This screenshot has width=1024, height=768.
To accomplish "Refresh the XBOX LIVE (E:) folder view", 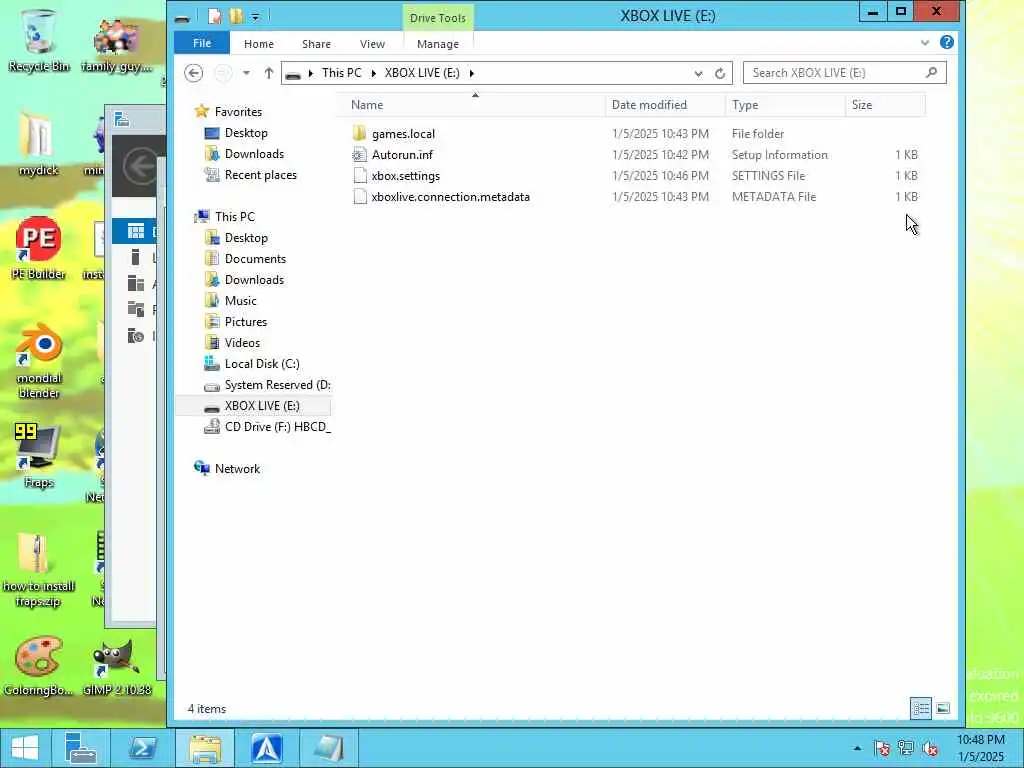I will pyautogui.click(x=720, y=73).
